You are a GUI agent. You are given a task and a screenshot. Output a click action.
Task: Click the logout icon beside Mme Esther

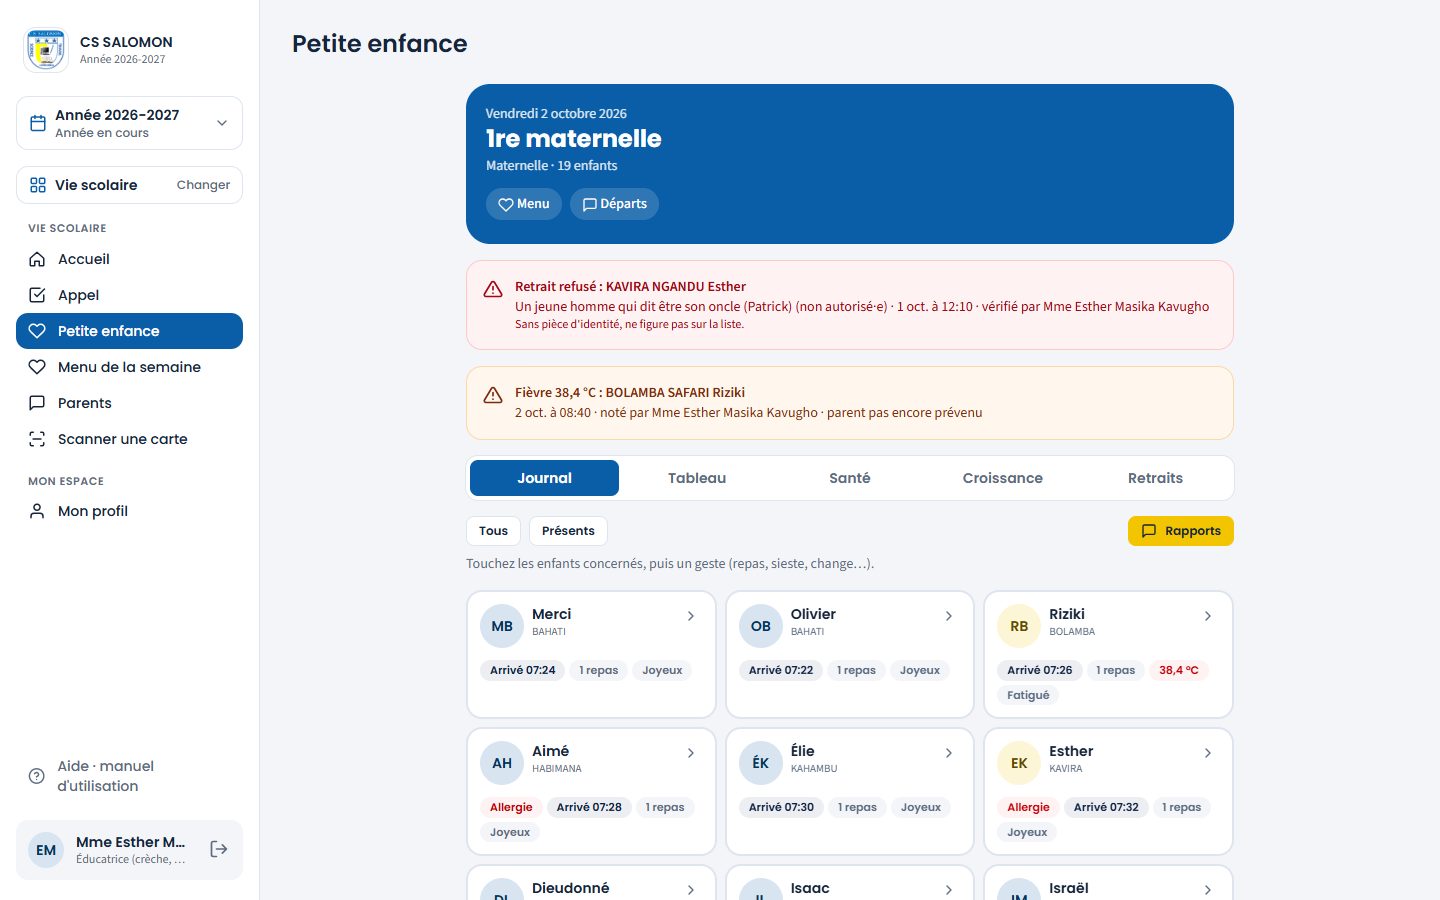pyautogui.click(x=219, y=850)
